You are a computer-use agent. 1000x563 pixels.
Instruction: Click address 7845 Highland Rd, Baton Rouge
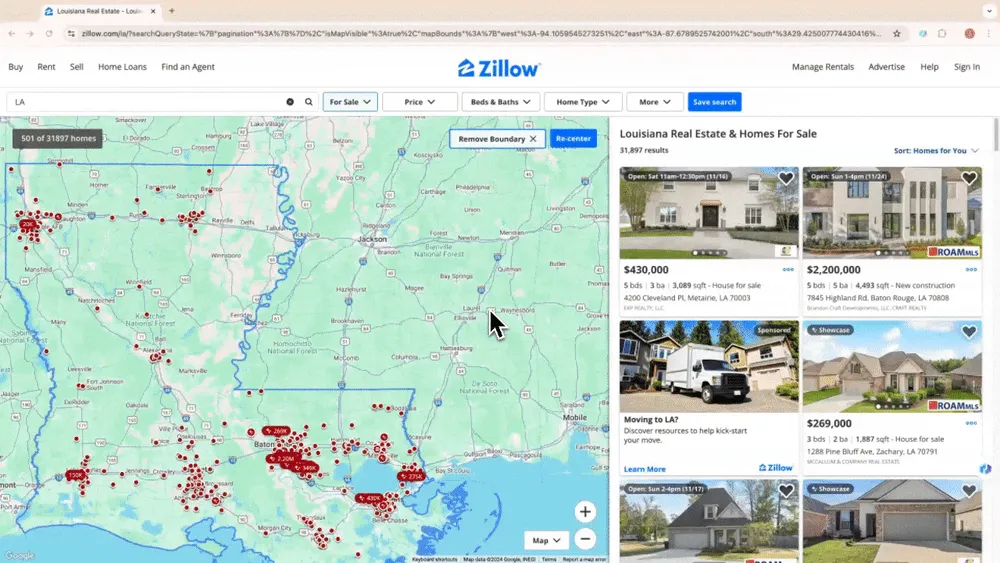[878, 298]
